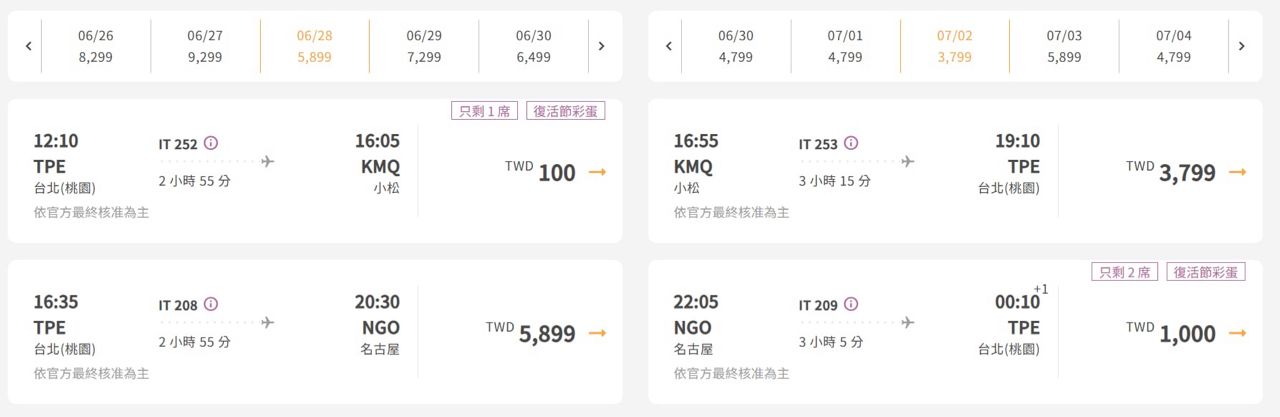Screen dimensions: 1280x417
Task: Show later outbound dates with right chevron
Action: 601,46
